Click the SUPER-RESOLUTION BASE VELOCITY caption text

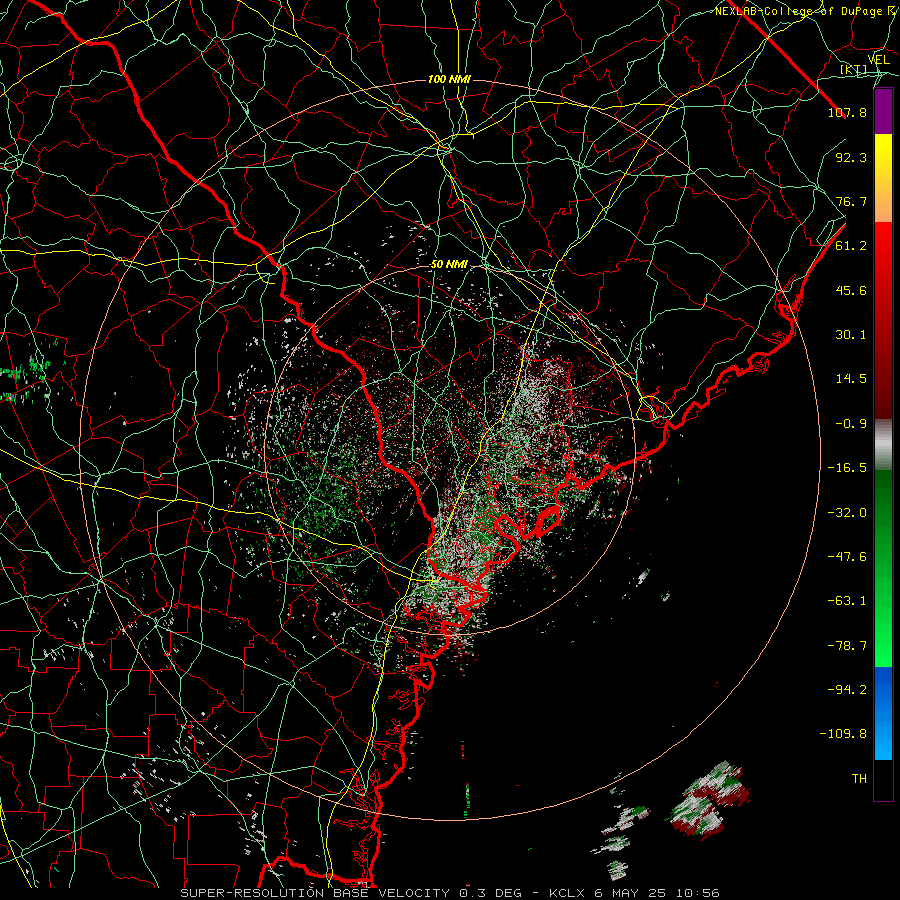click(x=315, y=893)
